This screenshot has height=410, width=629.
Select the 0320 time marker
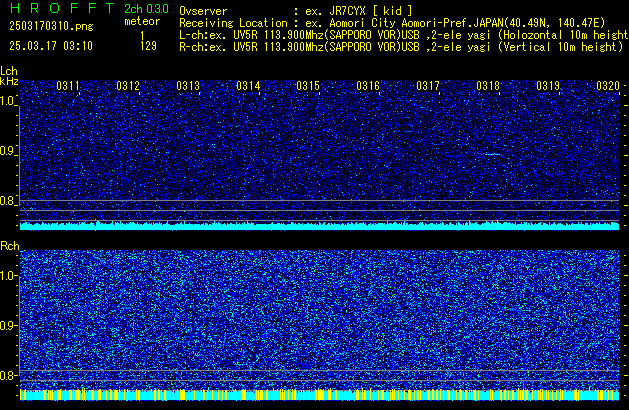coord(608,86)
